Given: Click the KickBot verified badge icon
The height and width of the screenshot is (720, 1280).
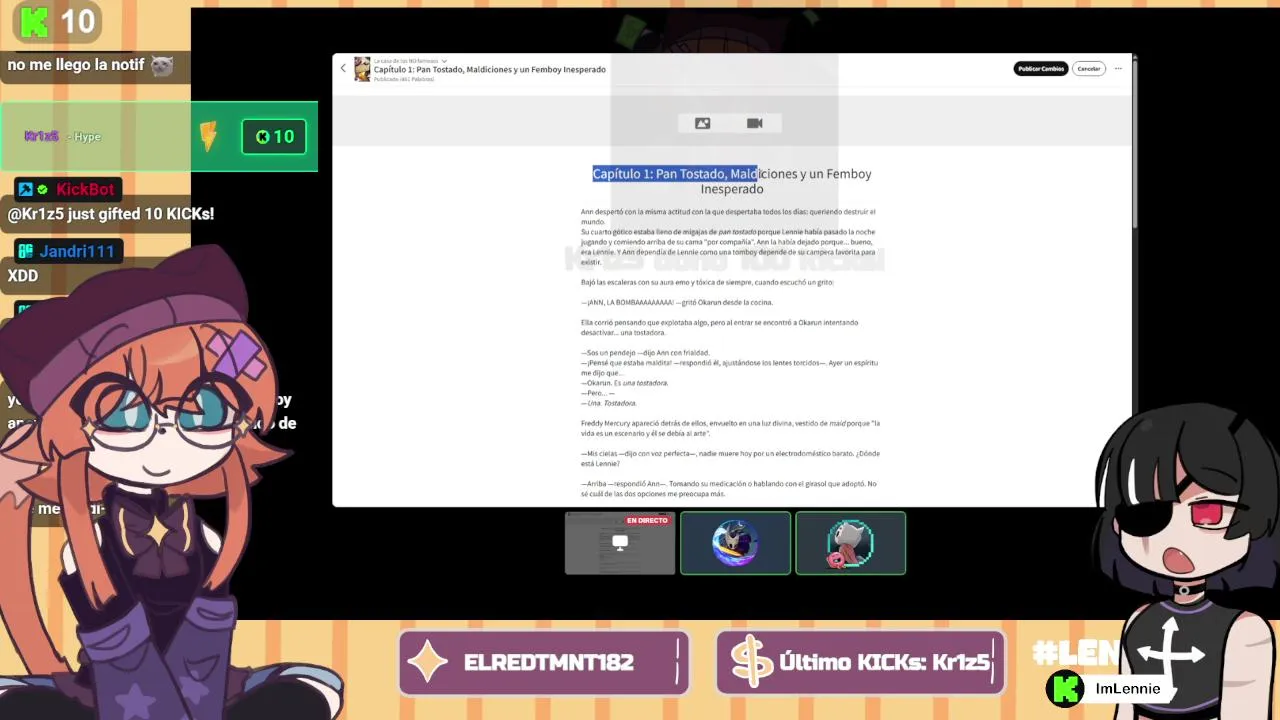Looking at the screenshot, I should click(x=42, y=189).
